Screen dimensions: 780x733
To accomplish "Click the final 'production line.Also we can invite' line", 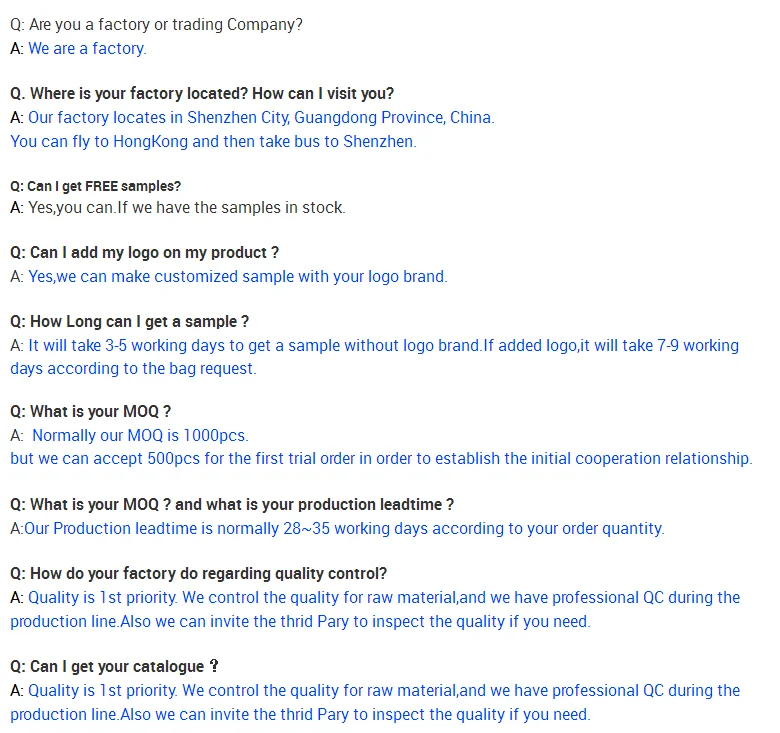I will [300, 715].
